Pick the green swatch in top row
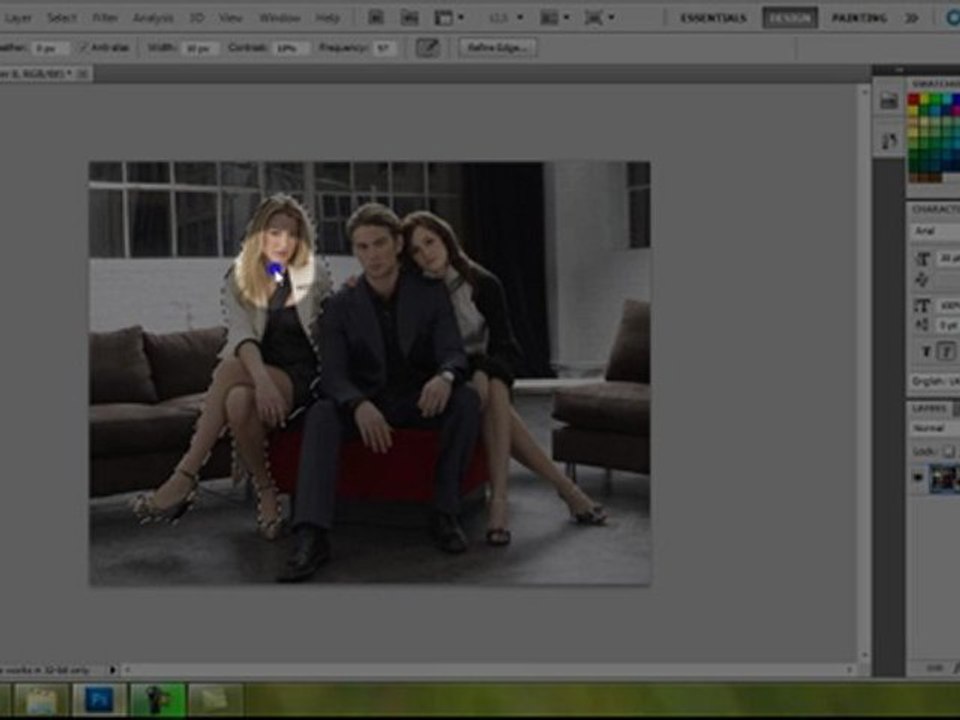This screenshot has width=960, height=720. pos(935,99)
